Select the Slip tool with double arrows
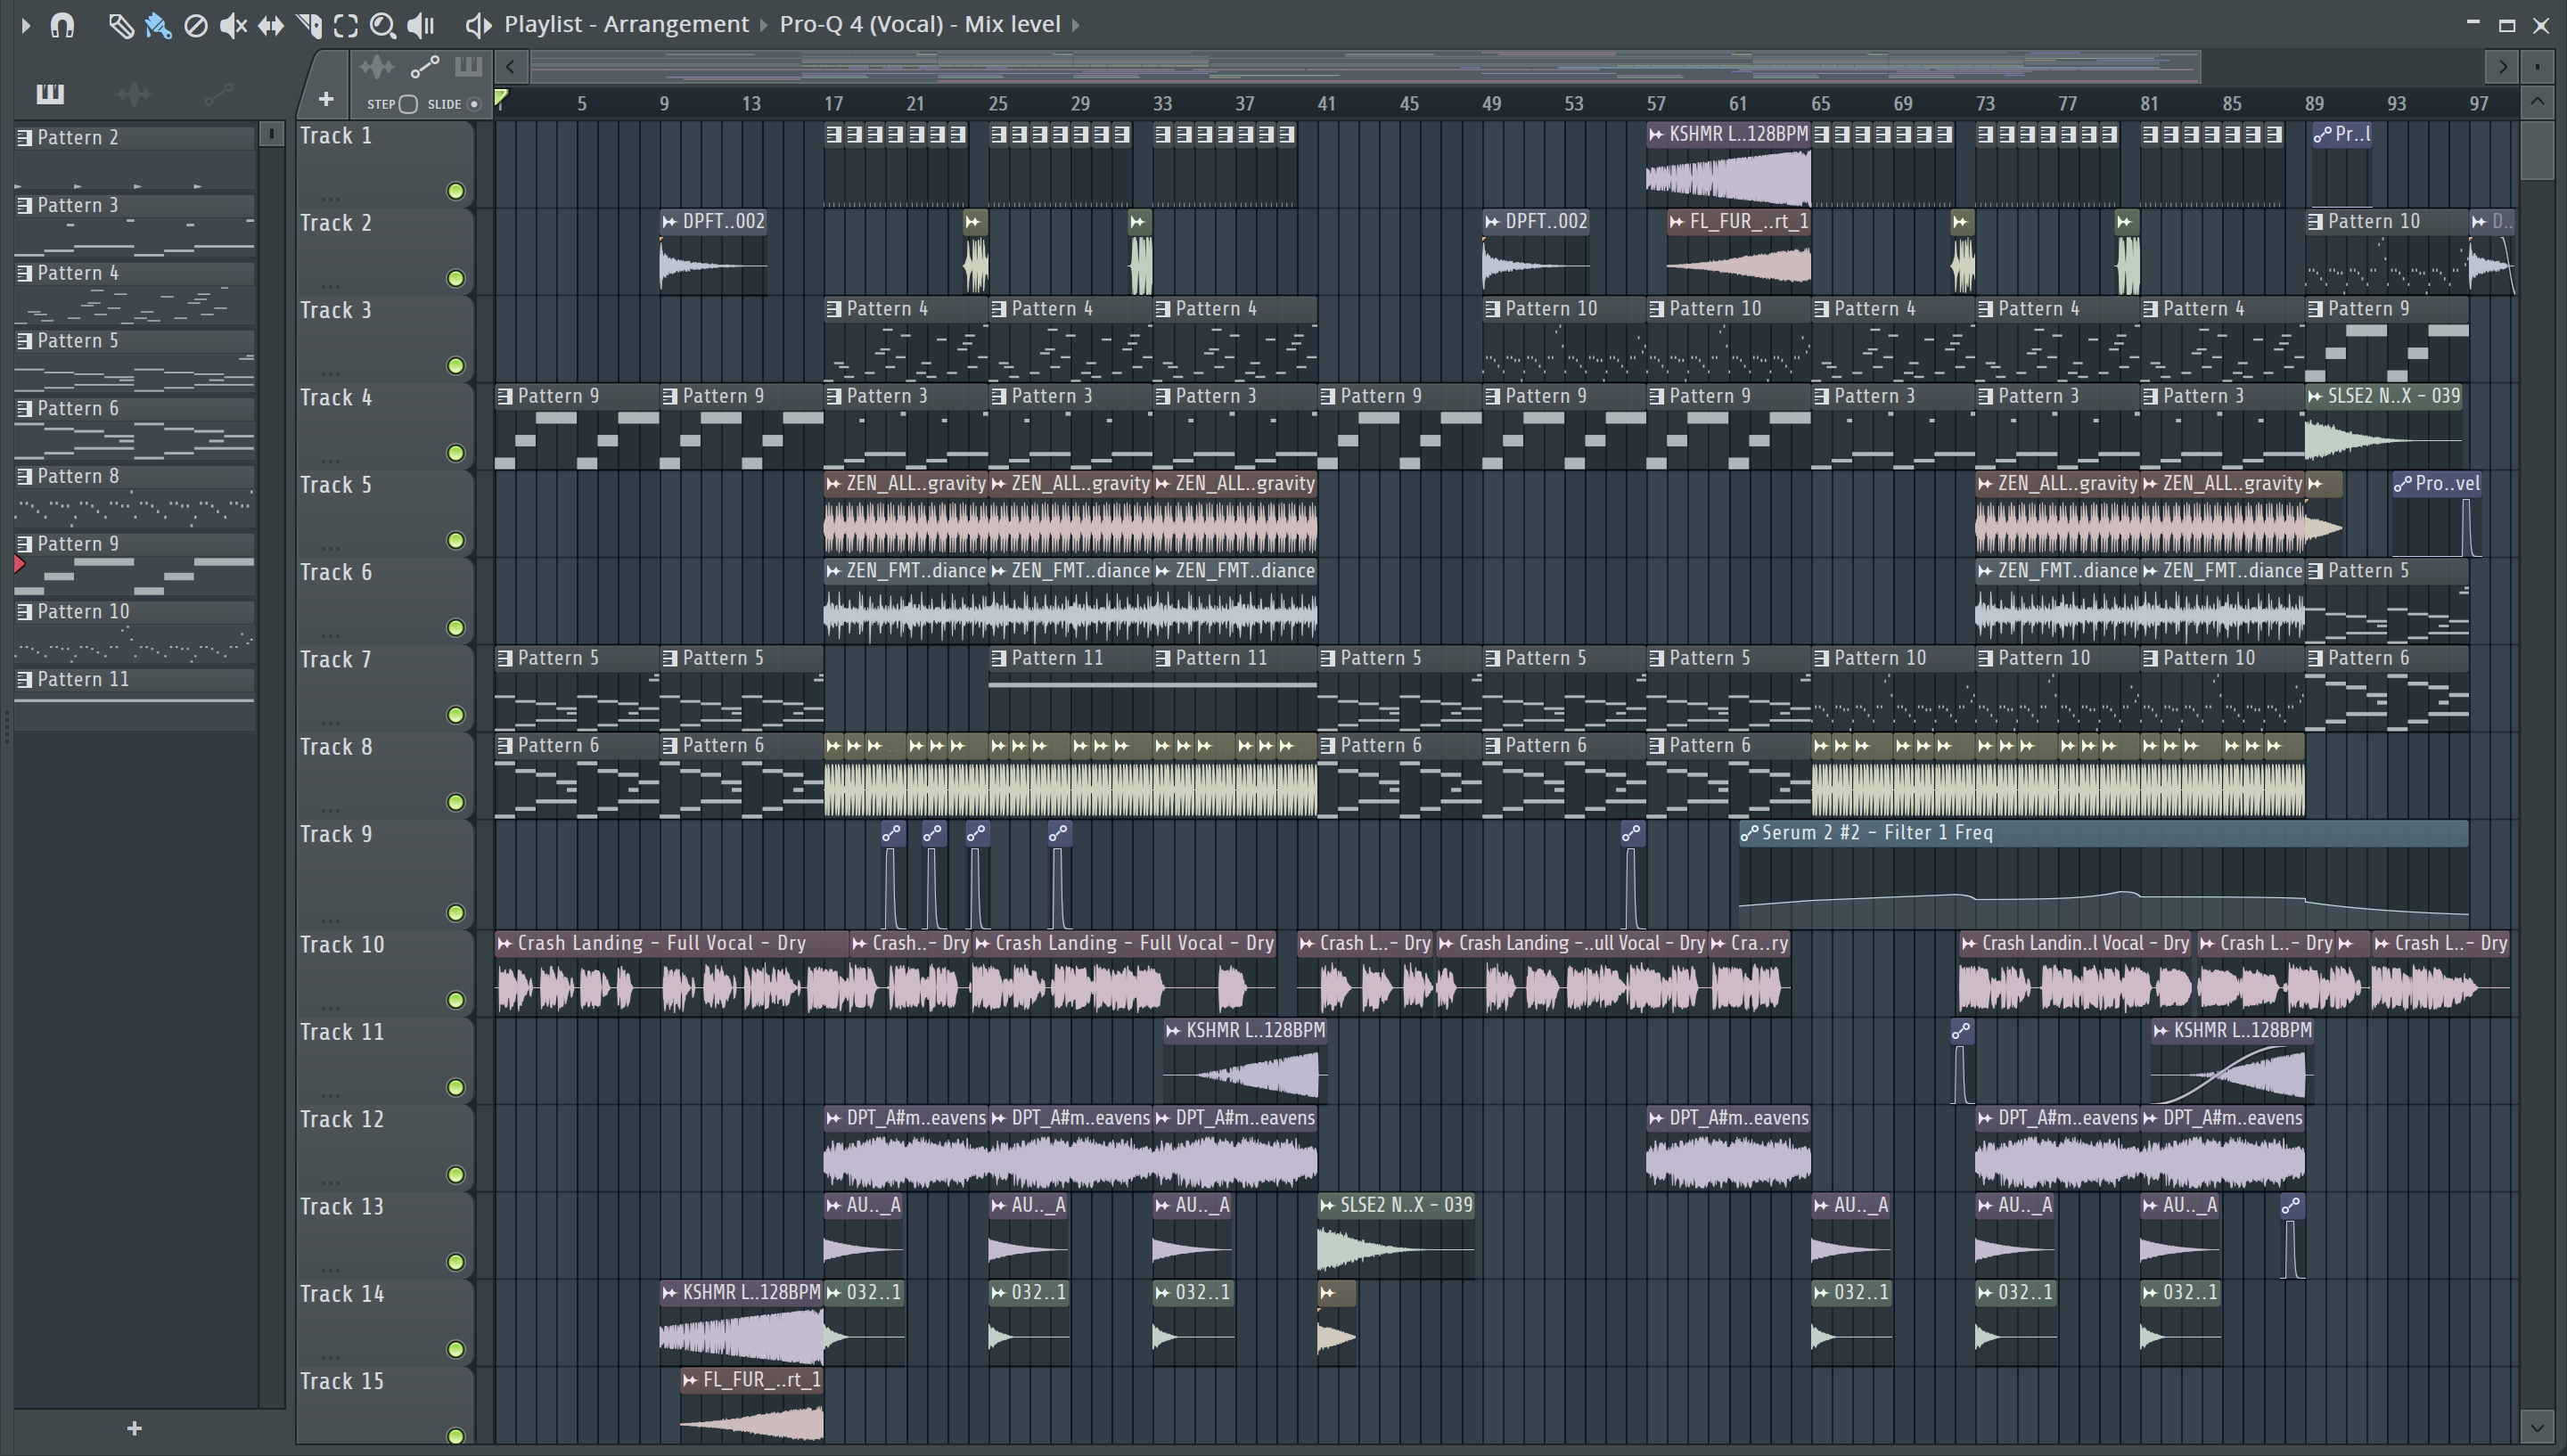 [x=271, y=25]
